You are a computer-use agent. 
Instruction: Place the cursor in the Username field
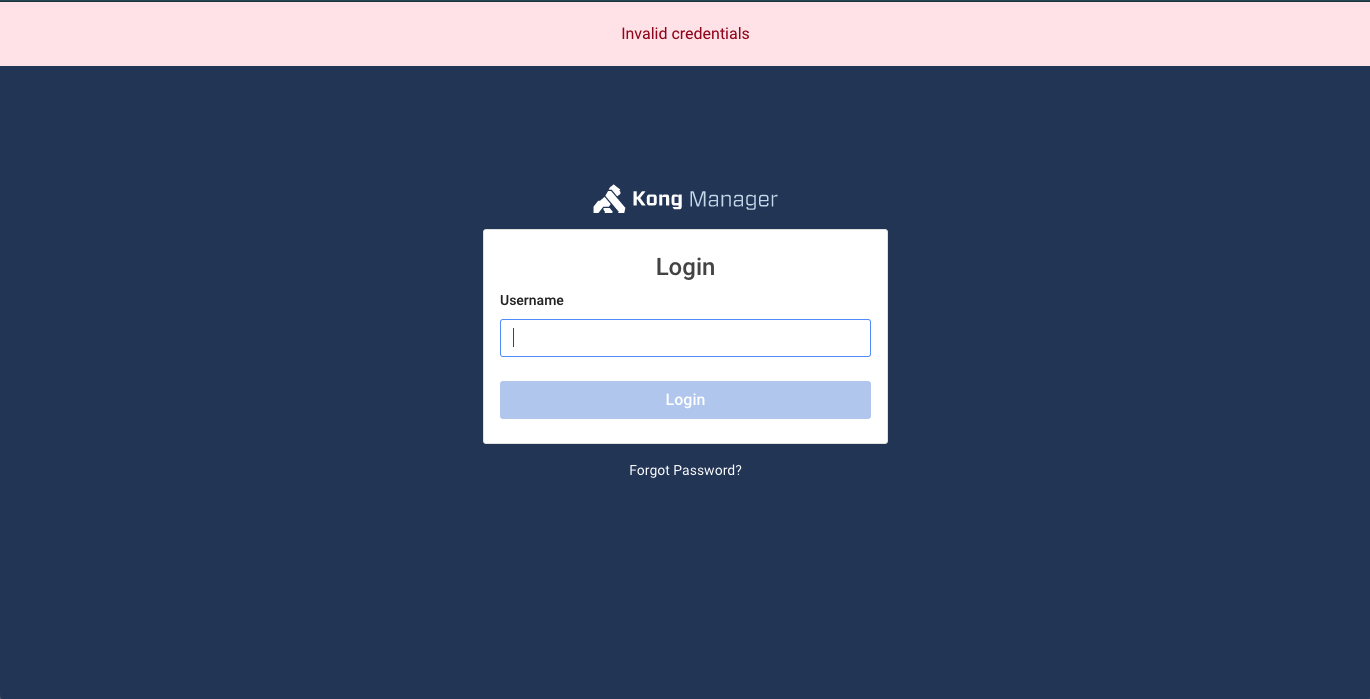tap(685, 338)
